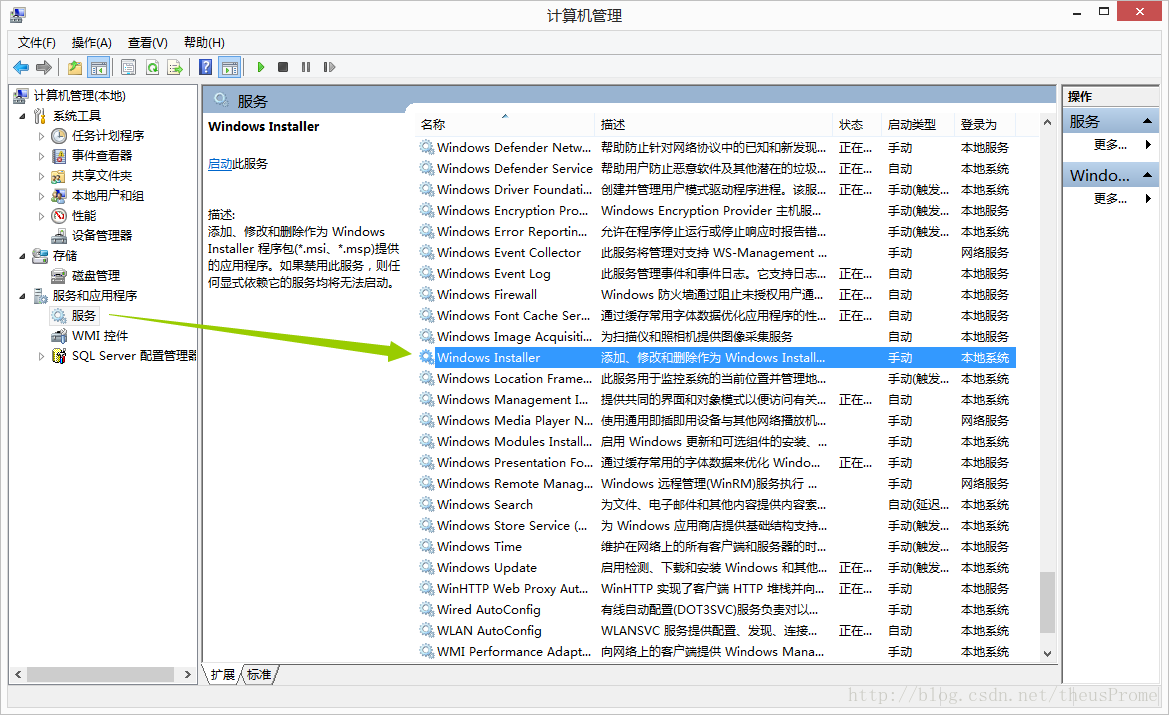This screenshot has width=1169, height=715.
Task: Select 服务 node in the tree
Action: 84,316
